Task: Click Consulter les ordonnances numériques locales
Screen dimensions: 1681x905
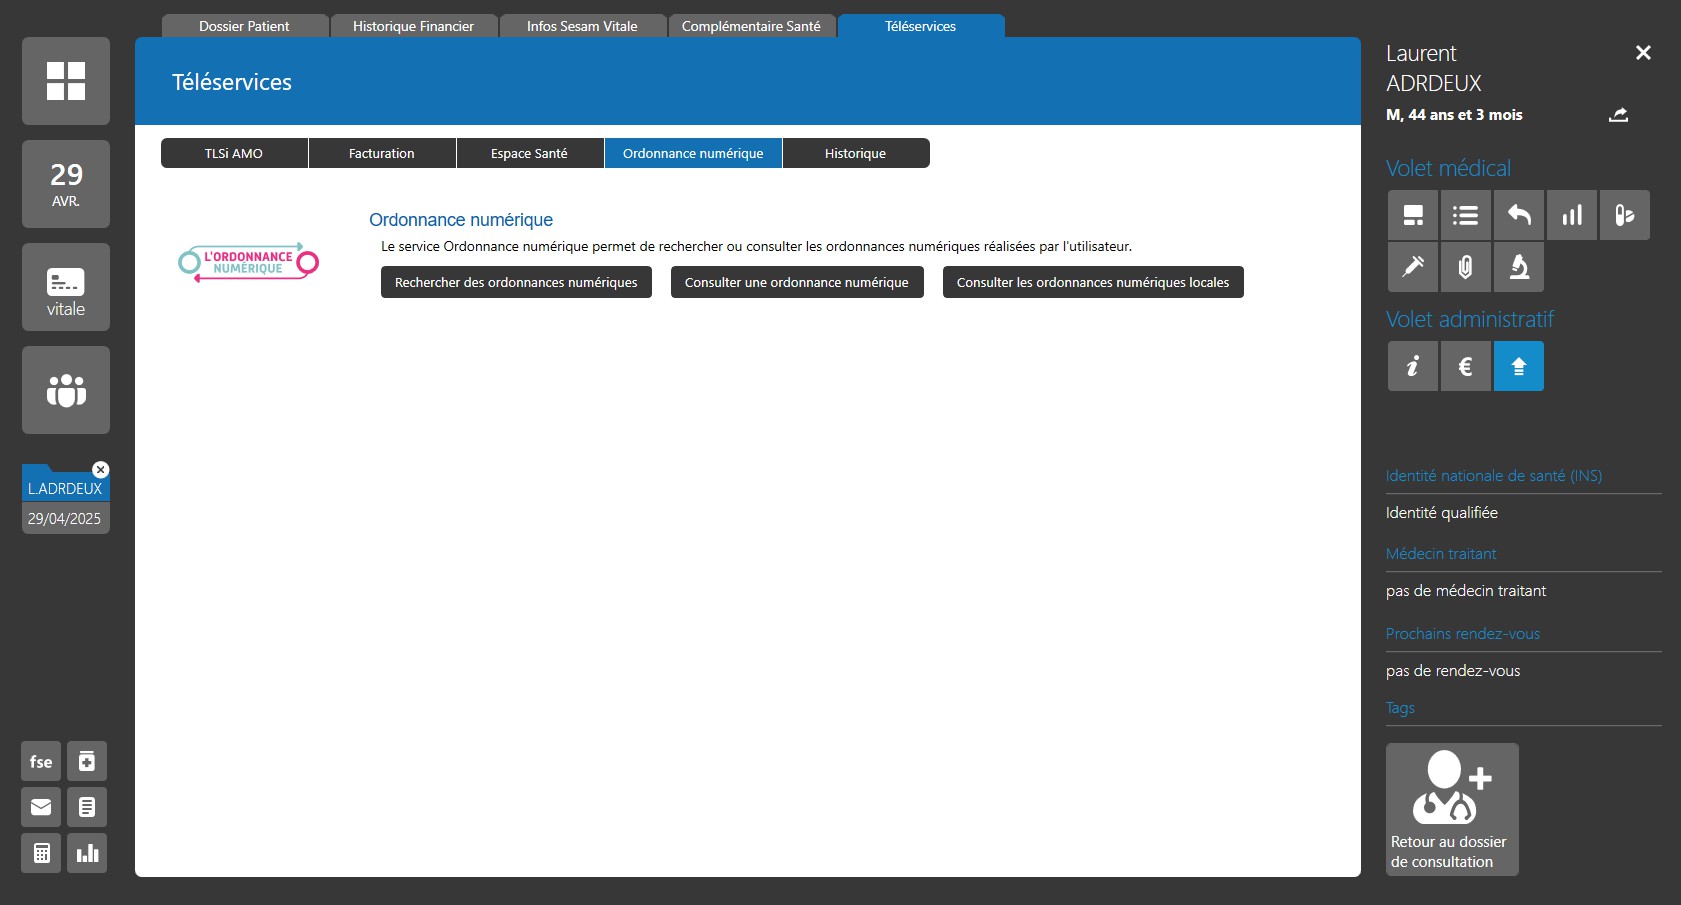Action: [x=1092, y=282]
